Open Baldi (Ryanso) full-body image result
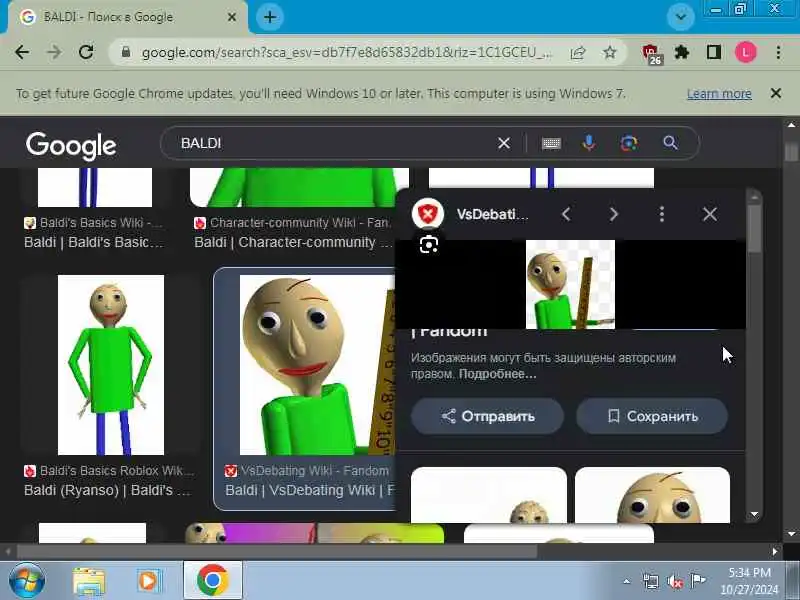800x600 pixels. coord(111,365)
